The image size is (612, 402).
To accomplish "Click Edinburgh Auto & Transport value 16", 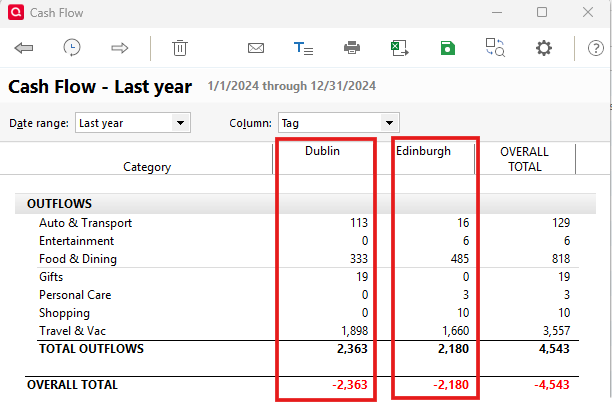I will click(x=463, y=223).
